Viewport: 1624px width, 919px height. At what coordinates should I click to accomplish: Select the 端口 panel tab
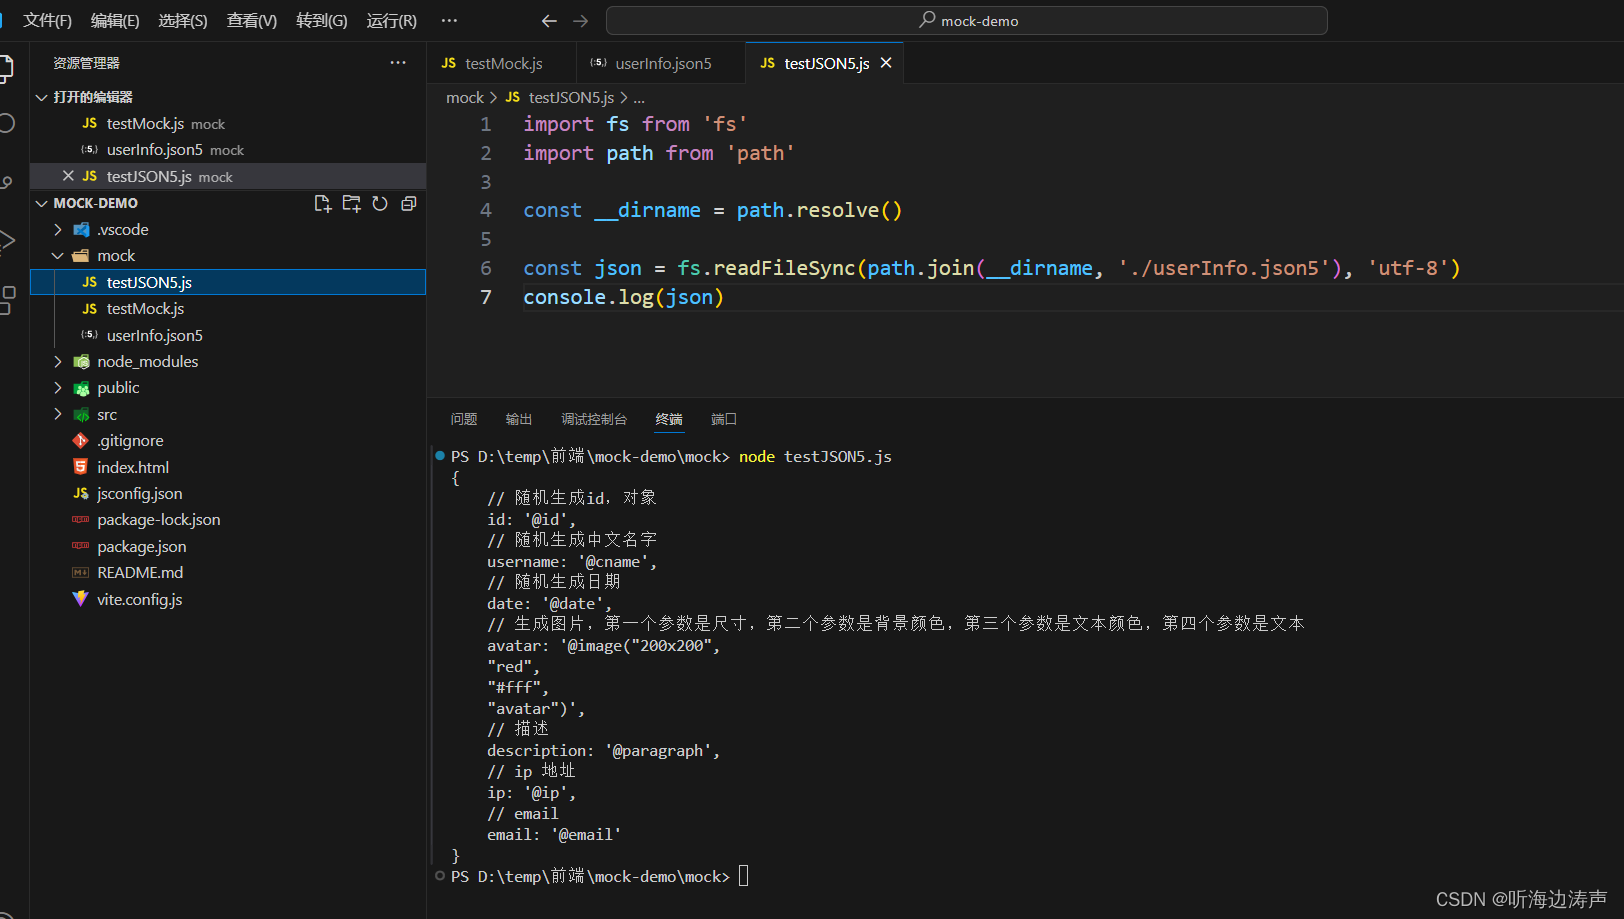[723, 419]
